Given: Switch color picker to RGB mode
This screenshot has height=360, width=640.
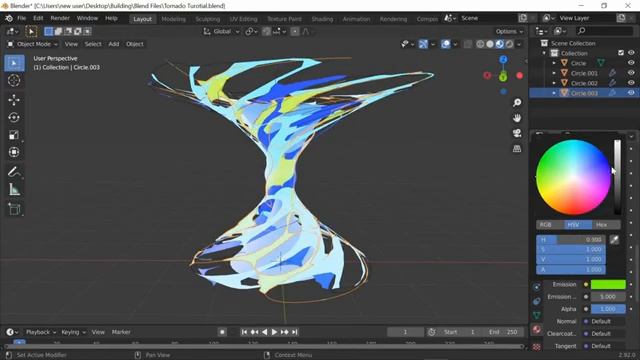Looking at the screenshot, I should coord(550,225).
